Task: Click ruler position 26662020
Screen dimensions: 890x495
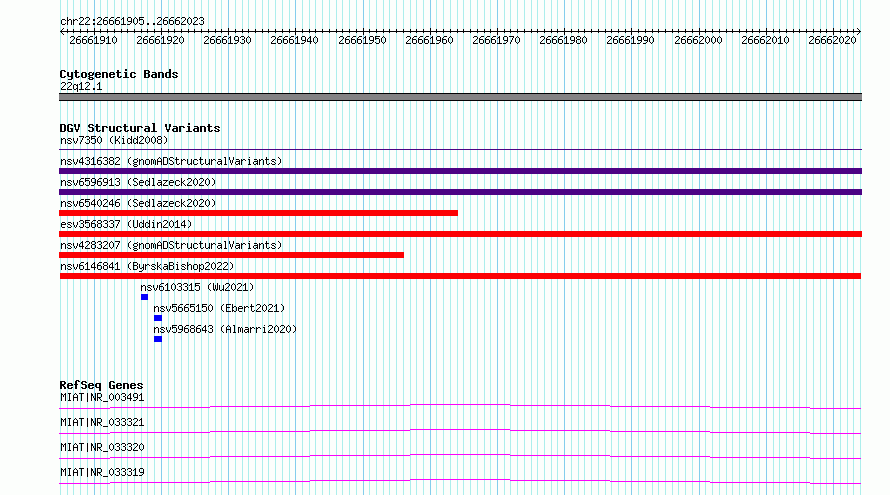Action: 832,40
